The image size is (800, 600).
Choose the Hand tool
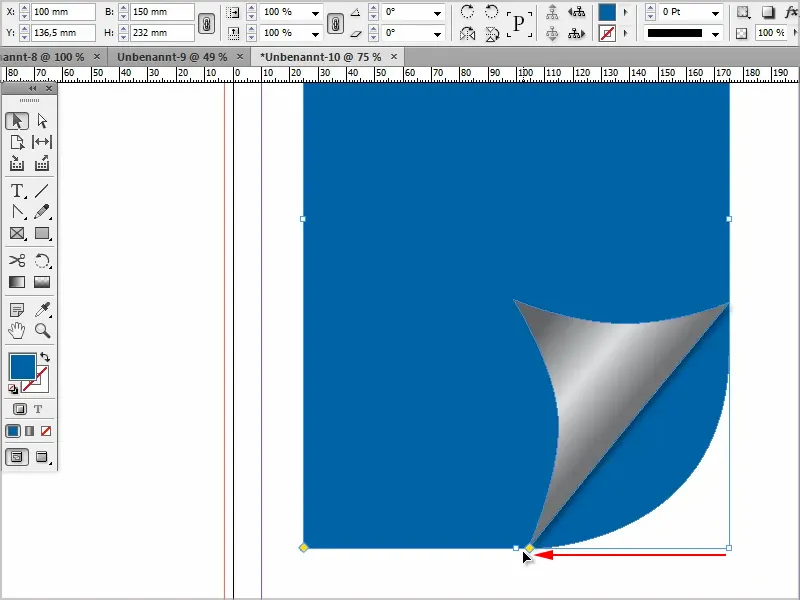(17, 331)
